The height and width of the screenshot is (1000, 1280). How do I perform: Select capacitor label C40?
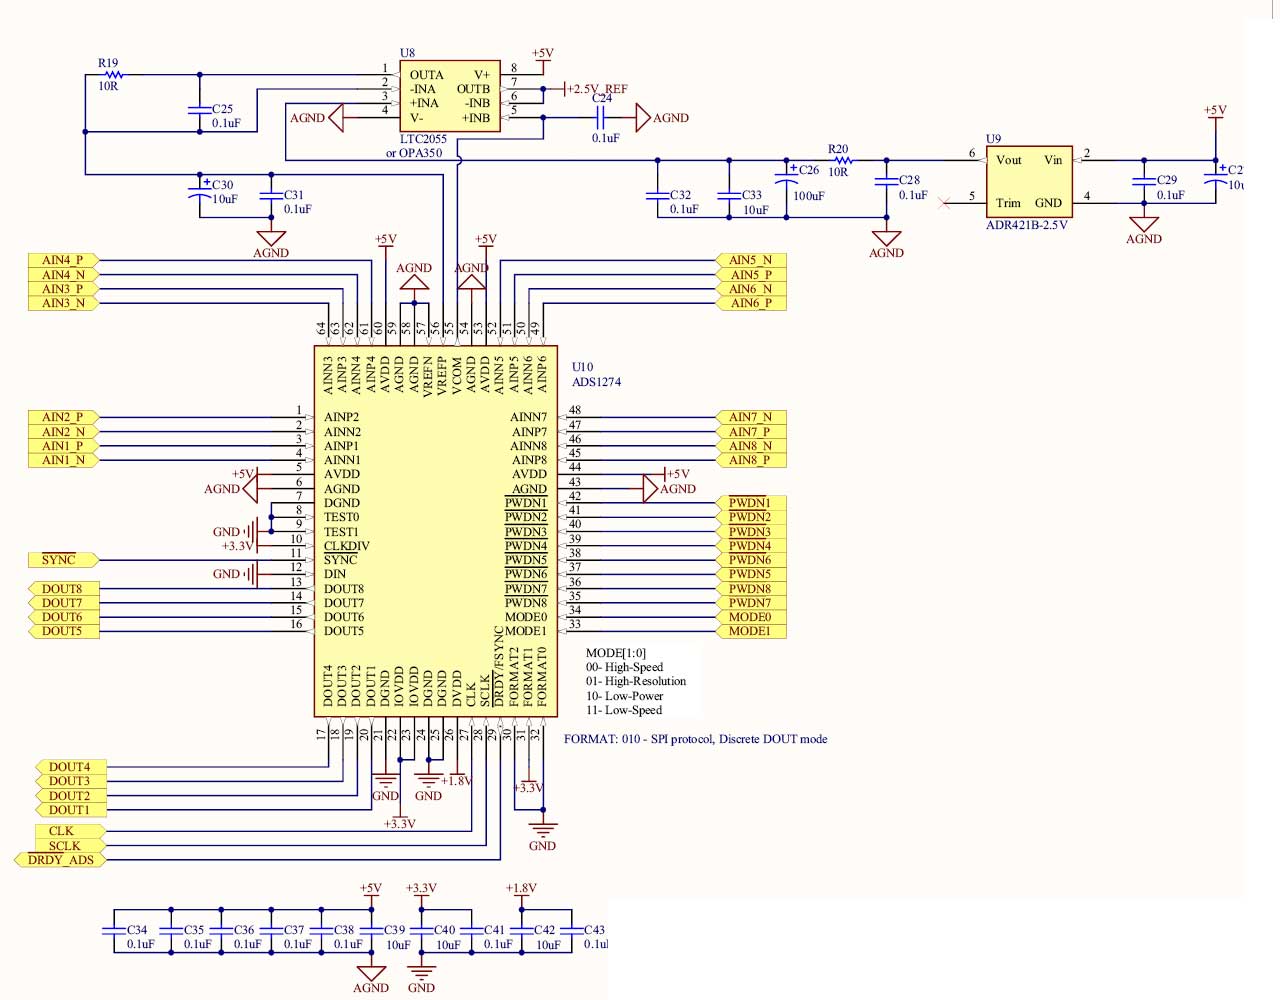[x=444, y=930]
